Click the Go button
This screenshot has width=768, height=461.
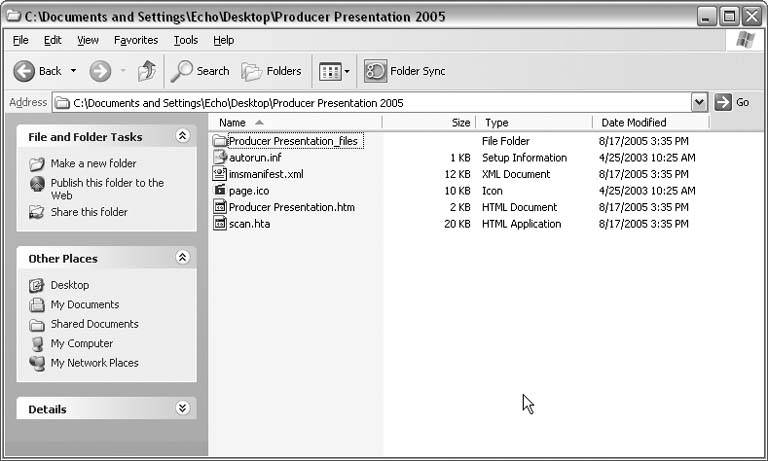[731, 102]
